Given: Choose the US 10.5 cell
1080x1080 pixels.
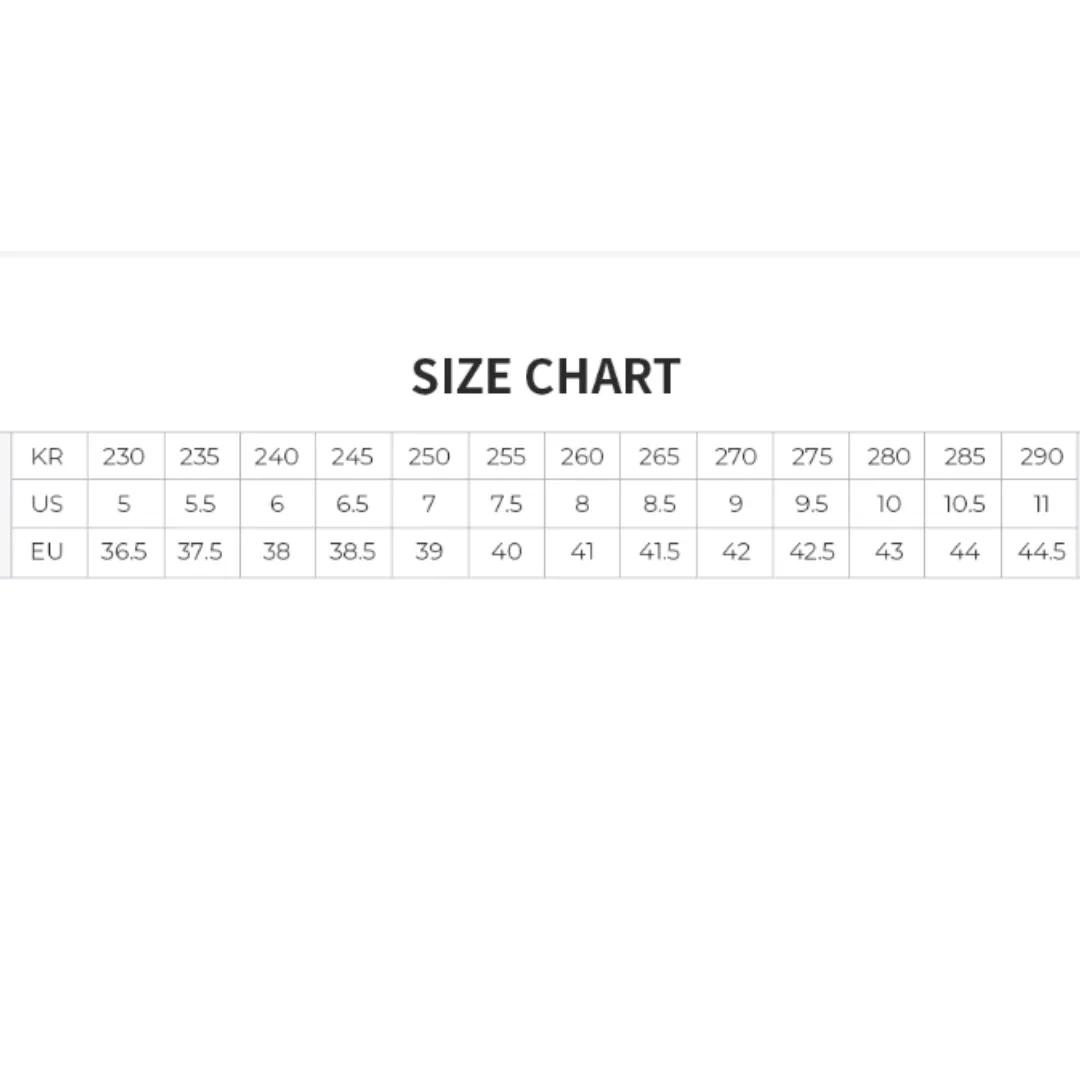Looking at the screenshot, I should tap(963, 503).
